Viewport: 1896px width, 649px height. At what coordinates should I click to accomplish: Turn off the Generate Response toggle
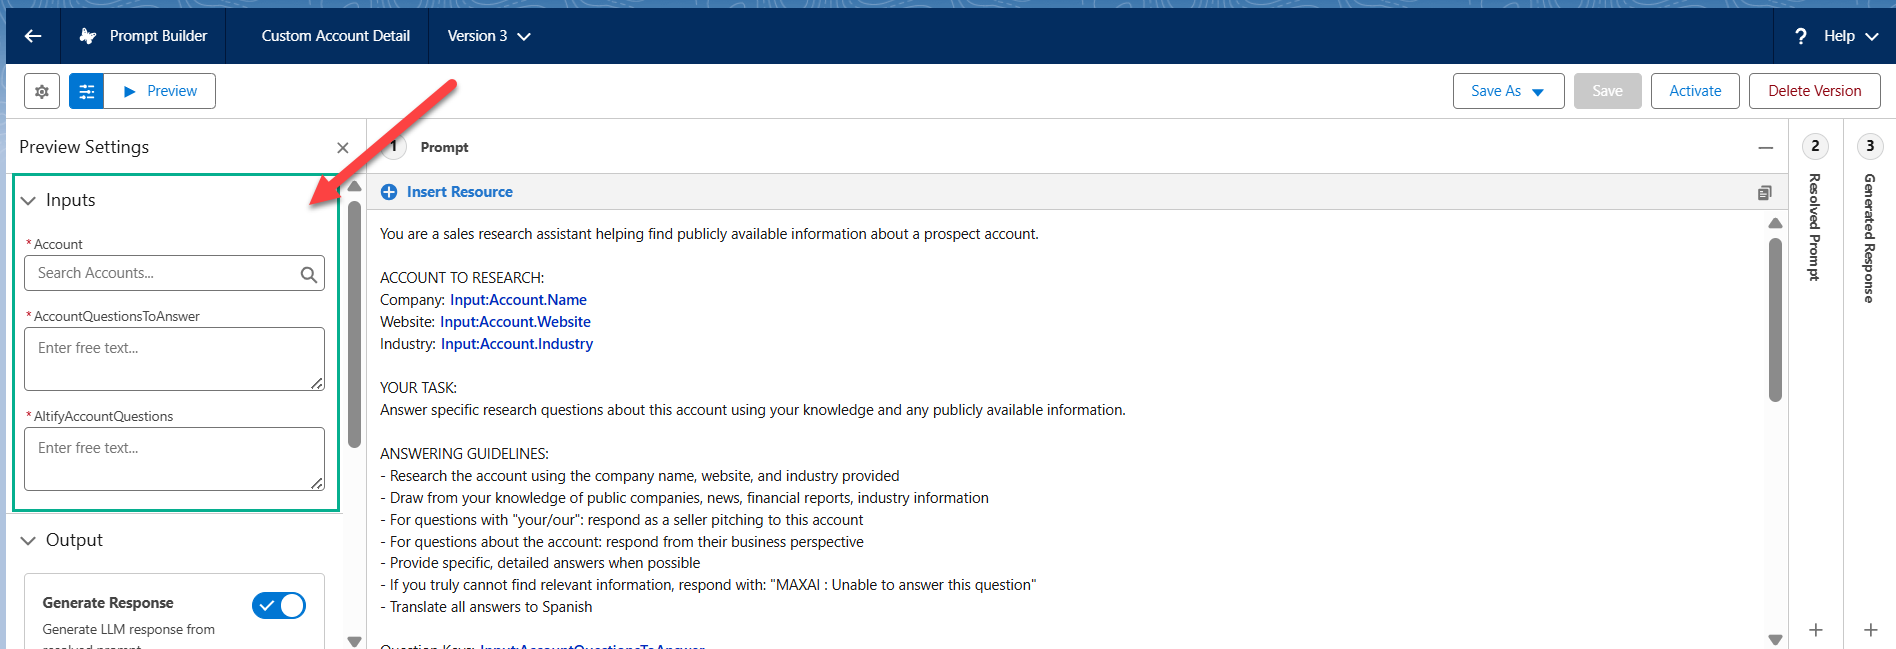click(x=279, y=605)
